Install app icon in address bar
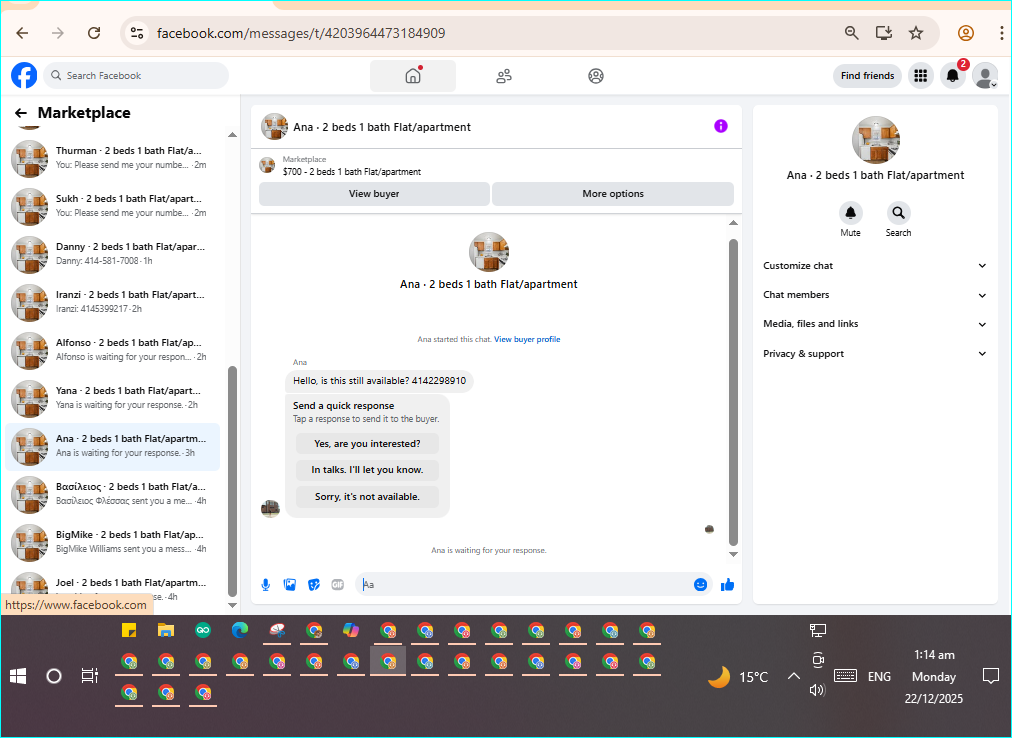This screenshot has width=1012, height=738. pos(884,33)
